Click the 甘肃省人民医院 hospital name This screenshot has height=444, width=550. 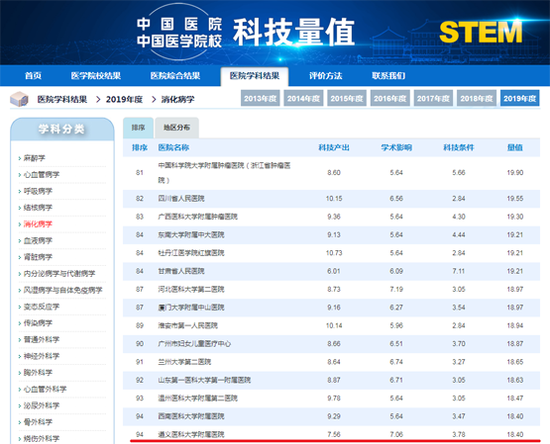[181, 271]
